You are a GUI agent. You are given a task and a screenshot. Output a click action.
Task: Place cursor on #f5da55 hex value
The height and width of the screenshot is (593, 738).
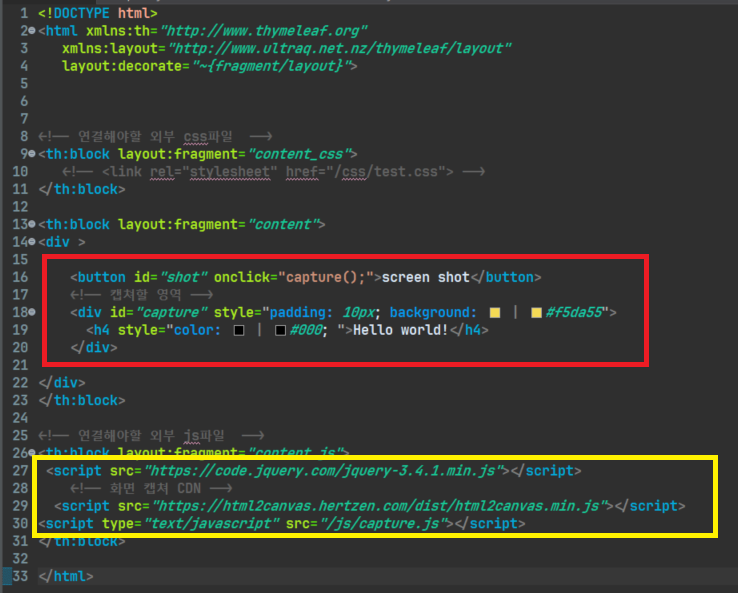point(574,313)
